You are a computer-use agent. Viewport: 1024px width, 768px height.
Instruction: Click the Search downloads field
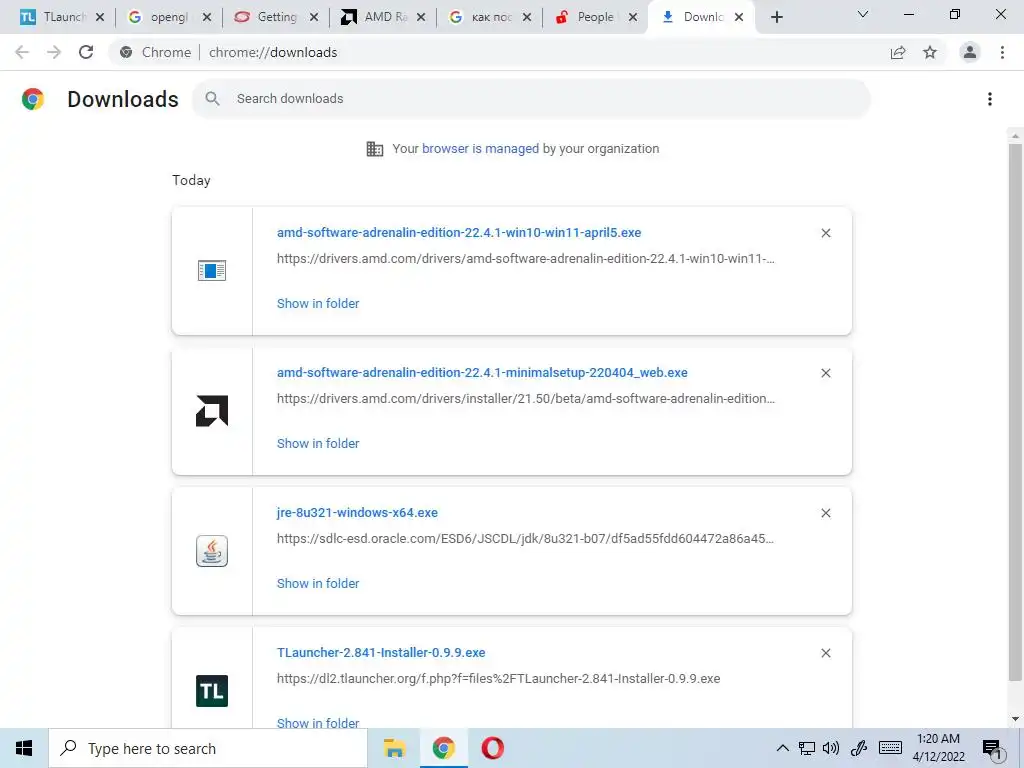[x=531, y=99]
